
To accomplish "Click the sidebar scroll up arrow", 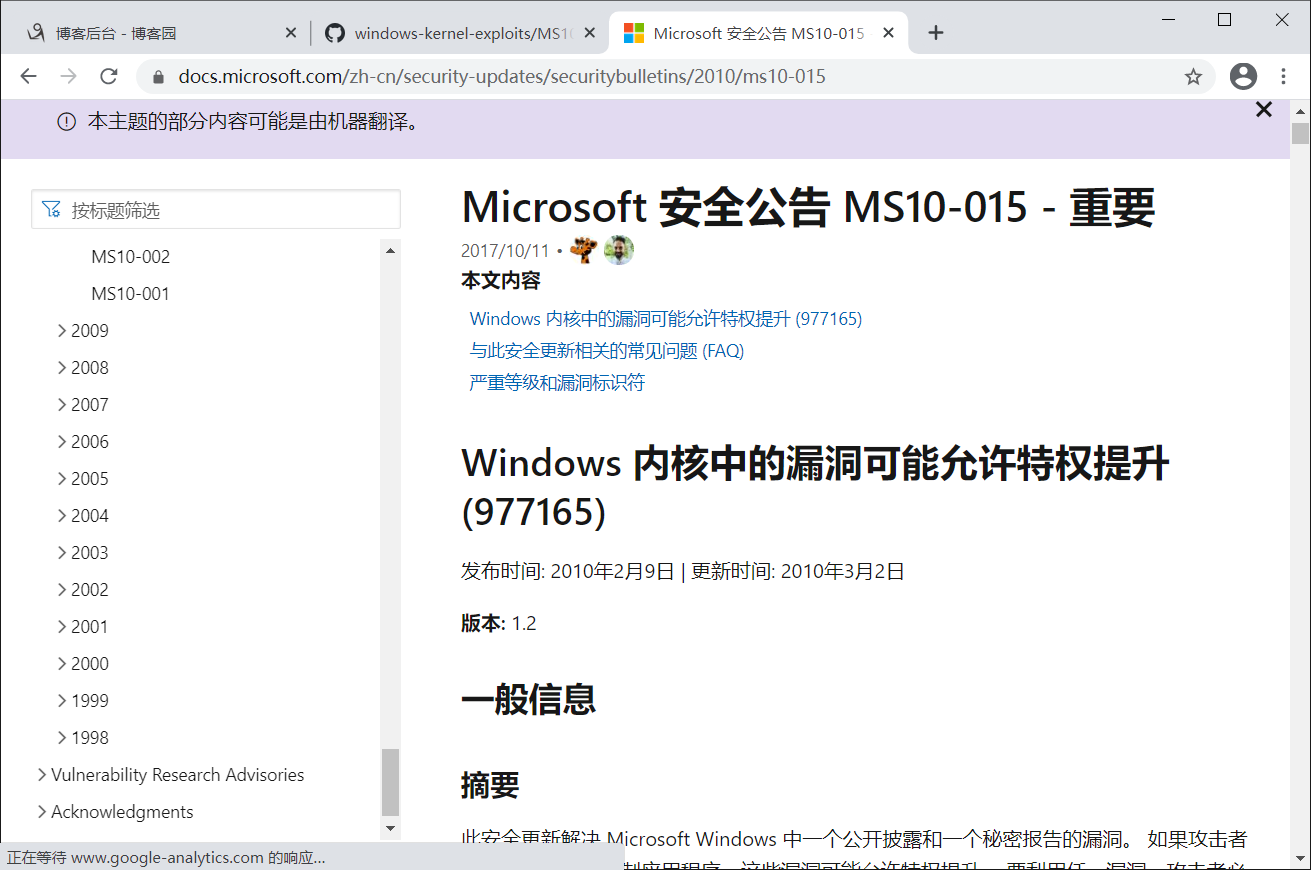I will click(x=390, y=250).
